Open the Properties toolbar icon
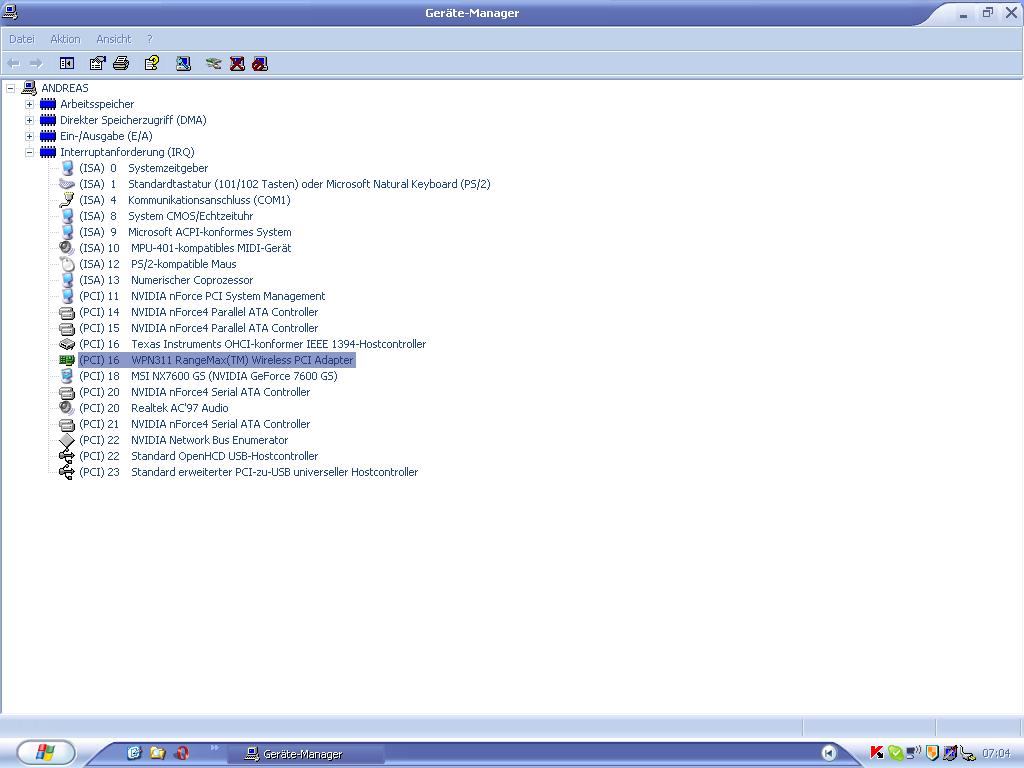 97,63
